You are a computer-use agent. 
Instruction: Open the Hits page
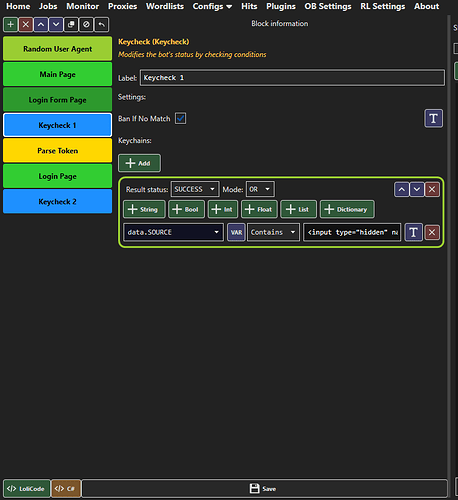coord(249,6)
